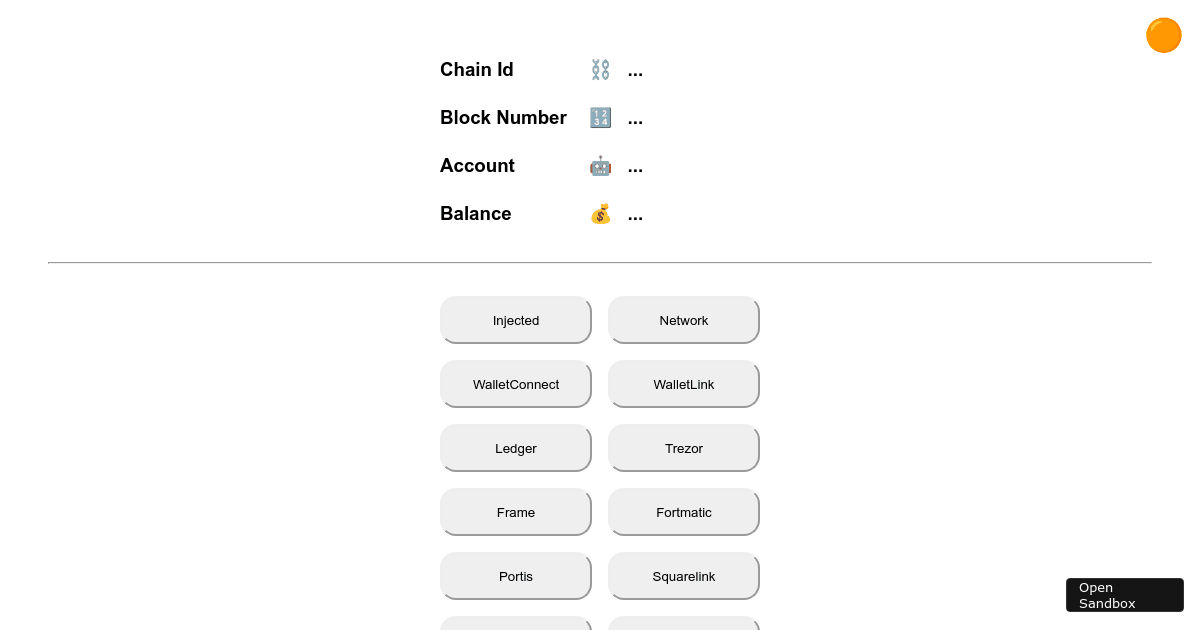Click the chain-link icon beside Chain Id
This screenshot has height=630, width=1200.
[x=600, y=70]
